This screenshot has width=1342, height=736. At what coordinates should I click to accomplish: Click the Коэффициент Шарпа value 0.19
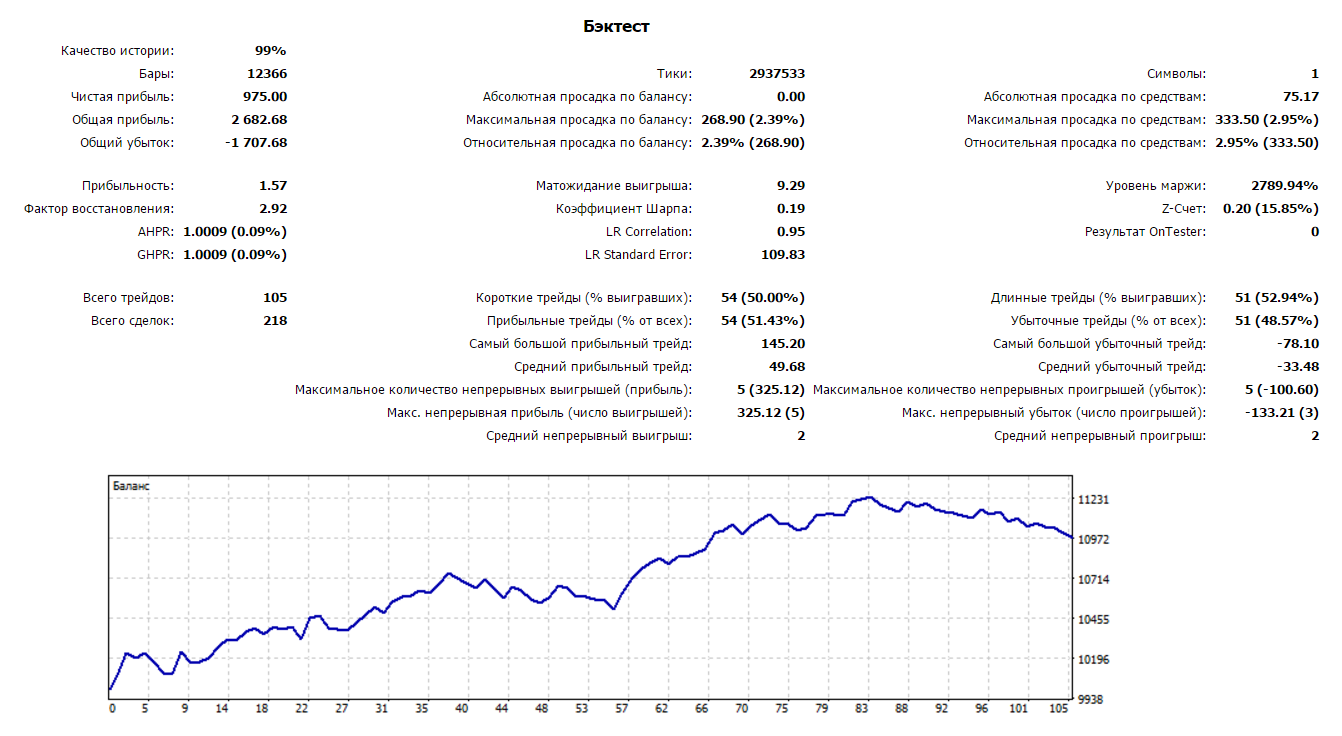[x=791, y=209]
